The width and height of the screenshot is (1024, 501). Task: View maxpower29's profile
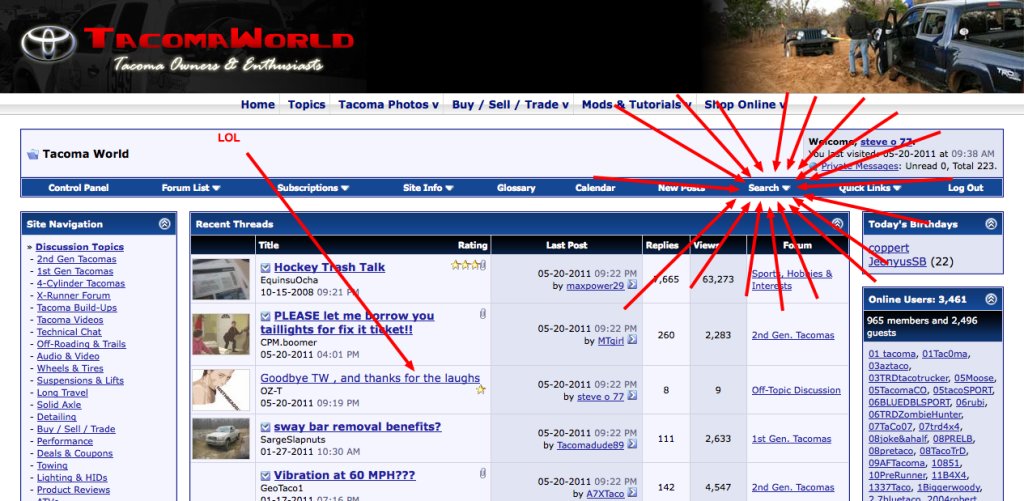pos(595,286)
